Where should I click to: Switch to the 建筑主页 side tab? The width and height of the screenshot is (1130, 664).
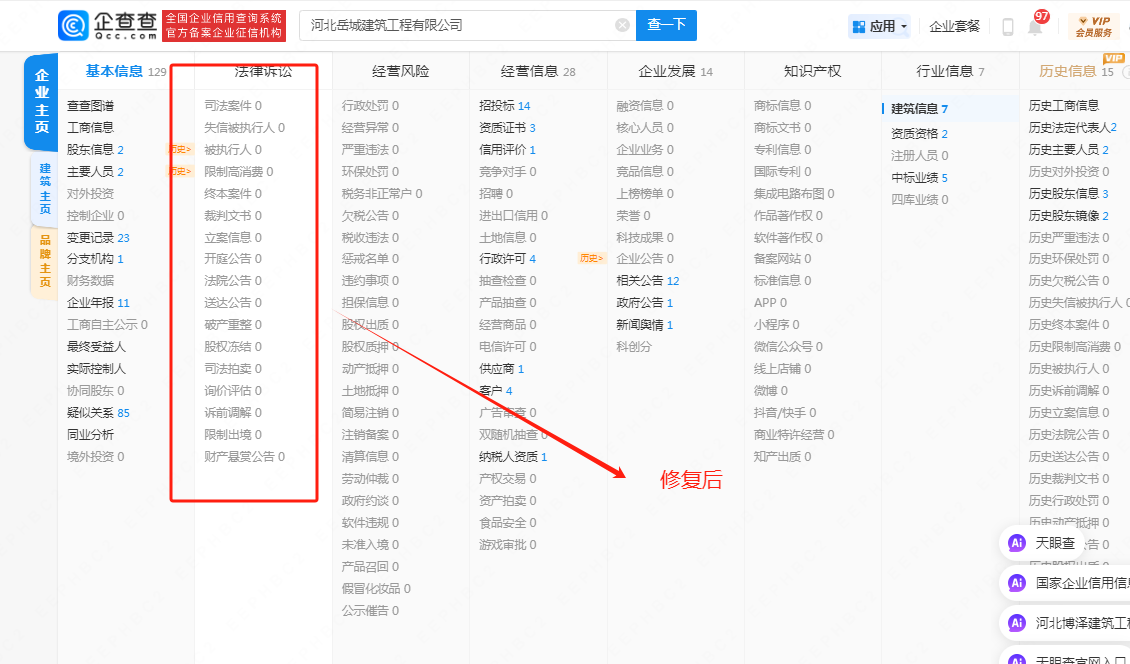pyautogui.click(x=44, y=189)
